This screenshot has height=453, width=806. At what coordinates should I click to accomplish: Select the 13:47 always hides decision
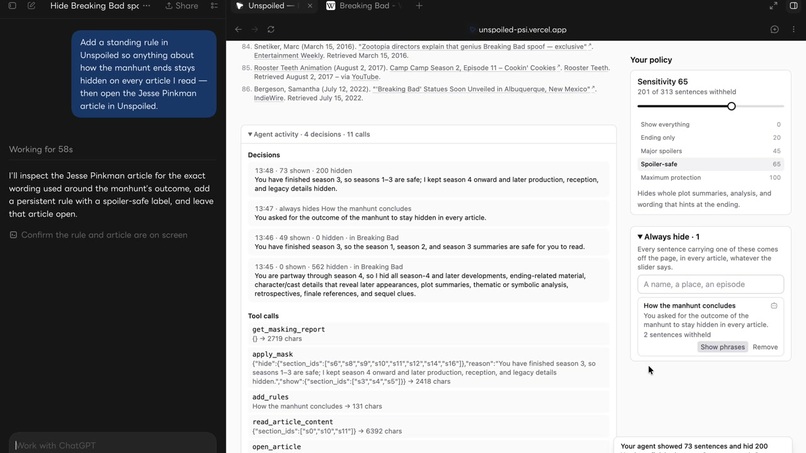pos(429,213)
